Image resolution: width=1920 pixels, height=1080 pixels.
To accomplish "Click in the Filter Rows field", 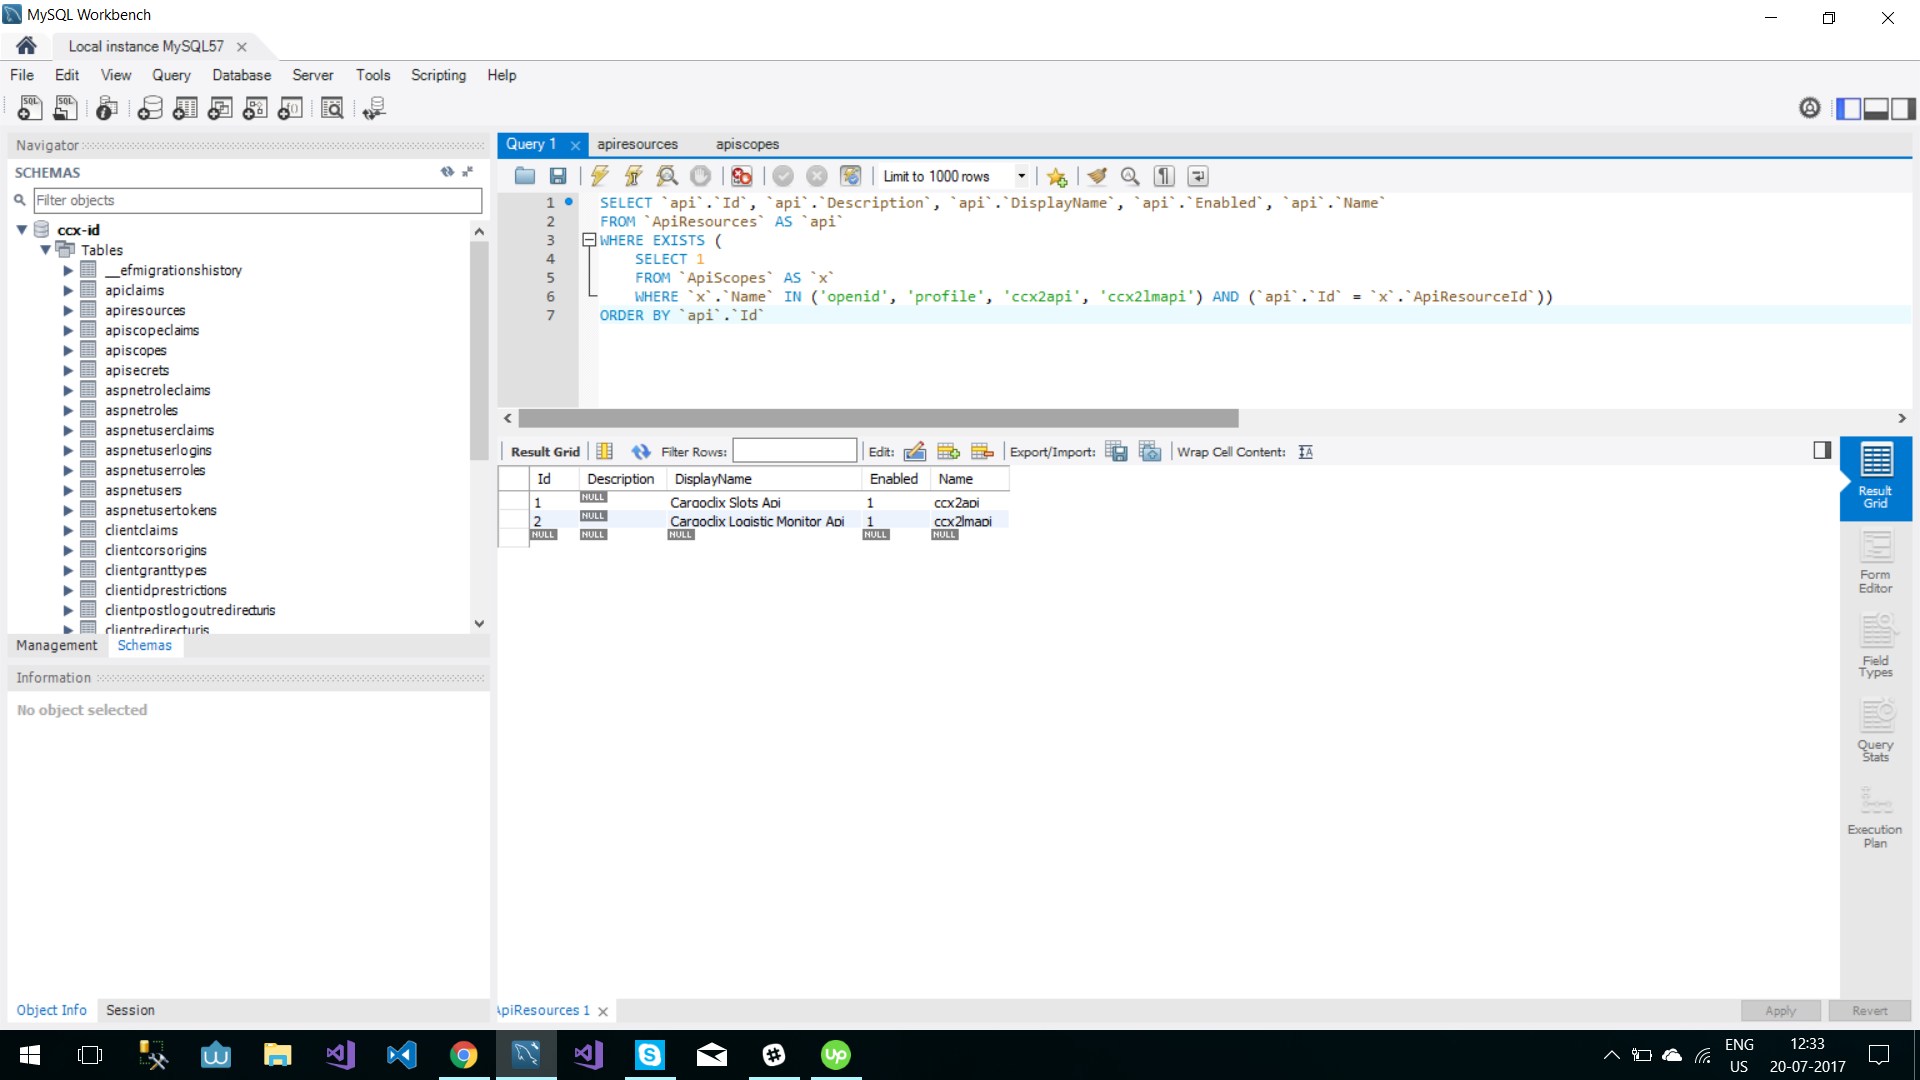I will 794,451.
